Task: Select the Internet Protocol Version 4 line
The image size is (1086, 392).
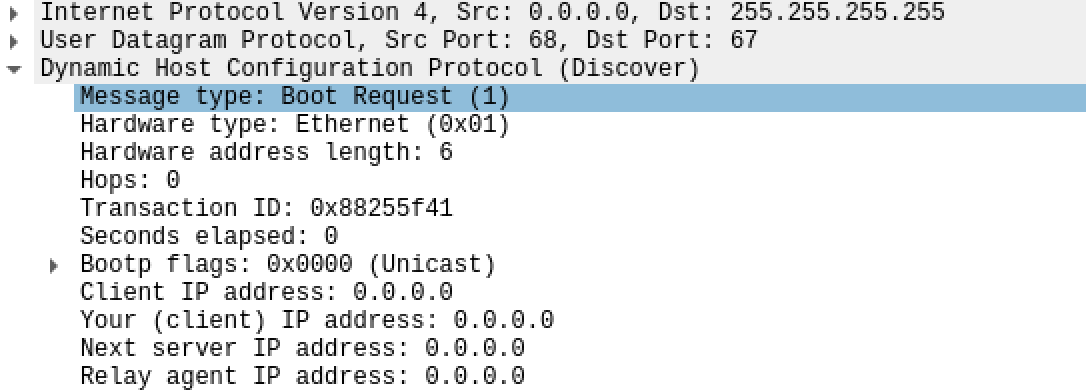Action: click(560, 12)
